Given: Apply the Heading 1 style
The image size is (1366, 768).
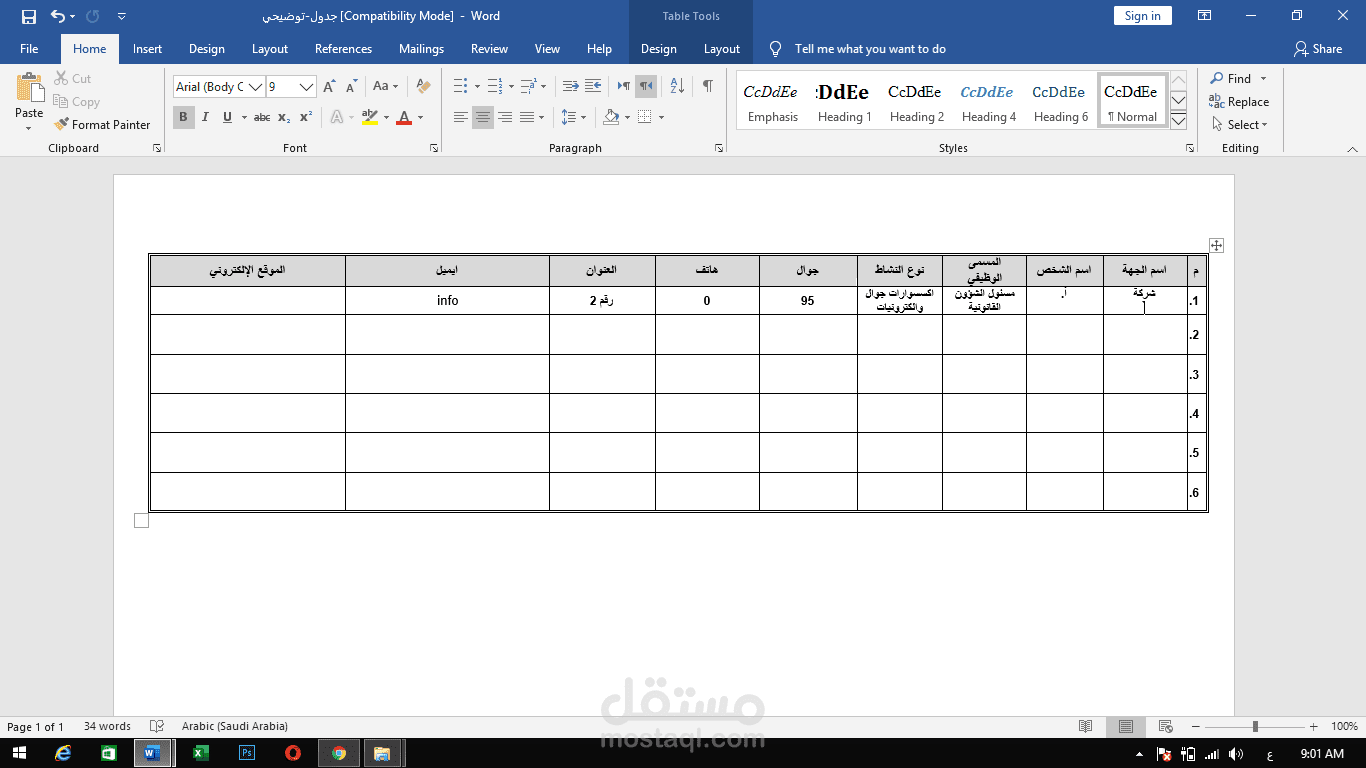Looking at the screenshot, I should point(845,102).
